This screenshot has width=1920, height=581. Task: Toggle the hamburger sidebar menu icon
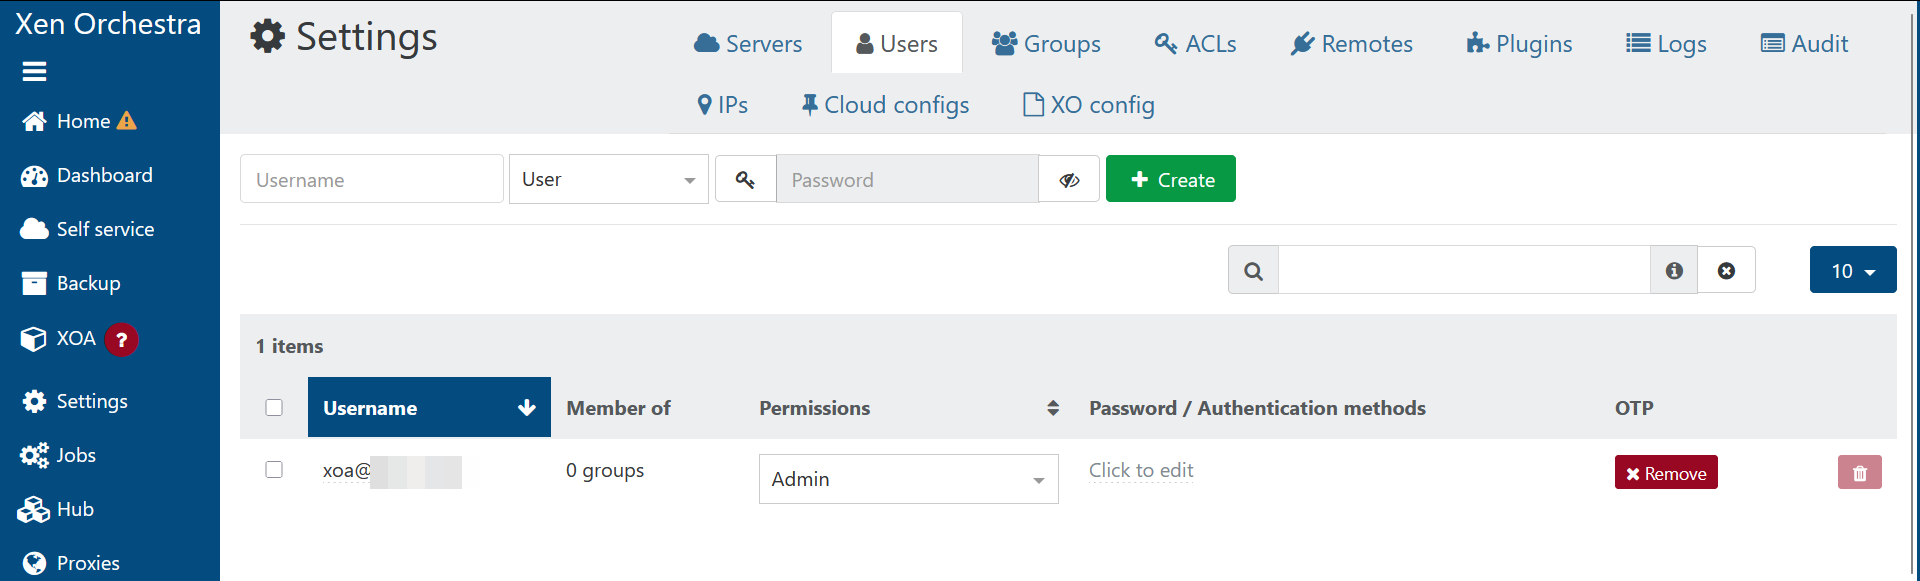35,71
